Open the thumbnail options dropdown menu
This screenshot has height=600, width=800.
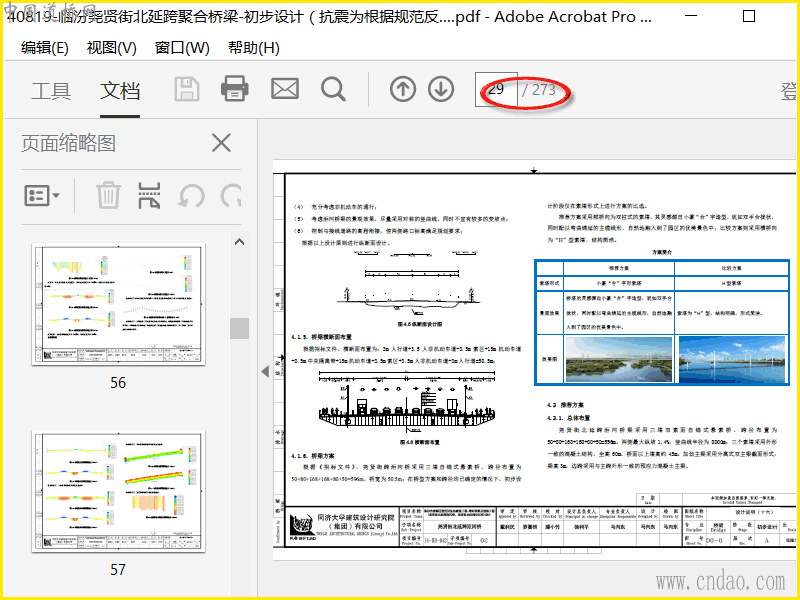click(x=42, y=195)
